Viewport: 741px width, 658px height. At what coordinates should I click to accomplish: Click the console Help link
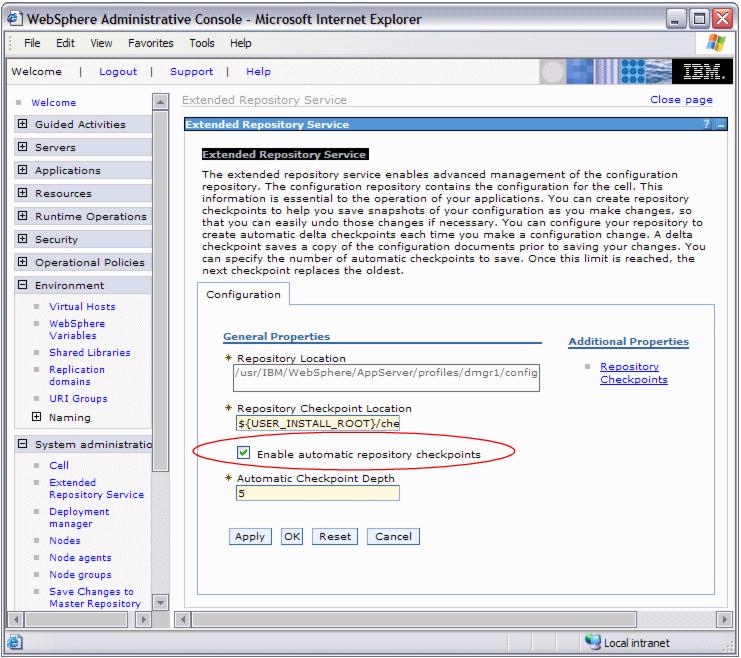pos(258,71)
